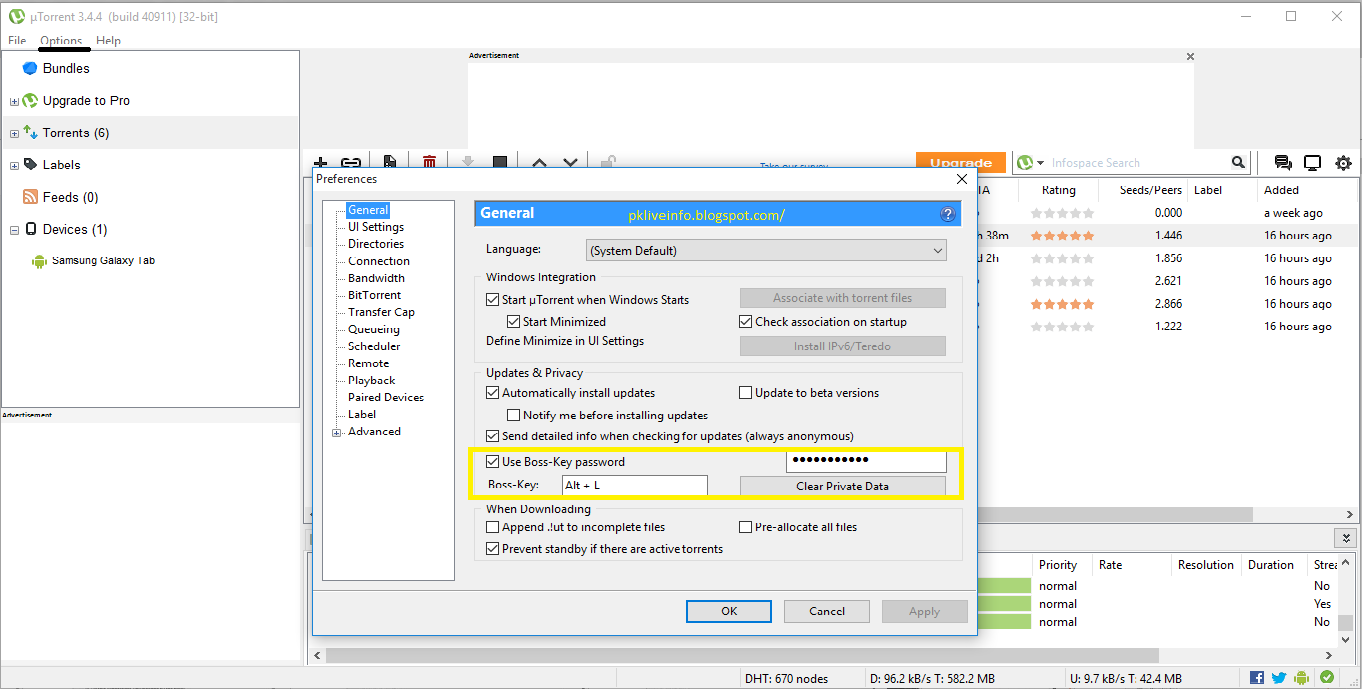
Task: Click the Move Up Queue arrow icon
Action: coord(539,163)
